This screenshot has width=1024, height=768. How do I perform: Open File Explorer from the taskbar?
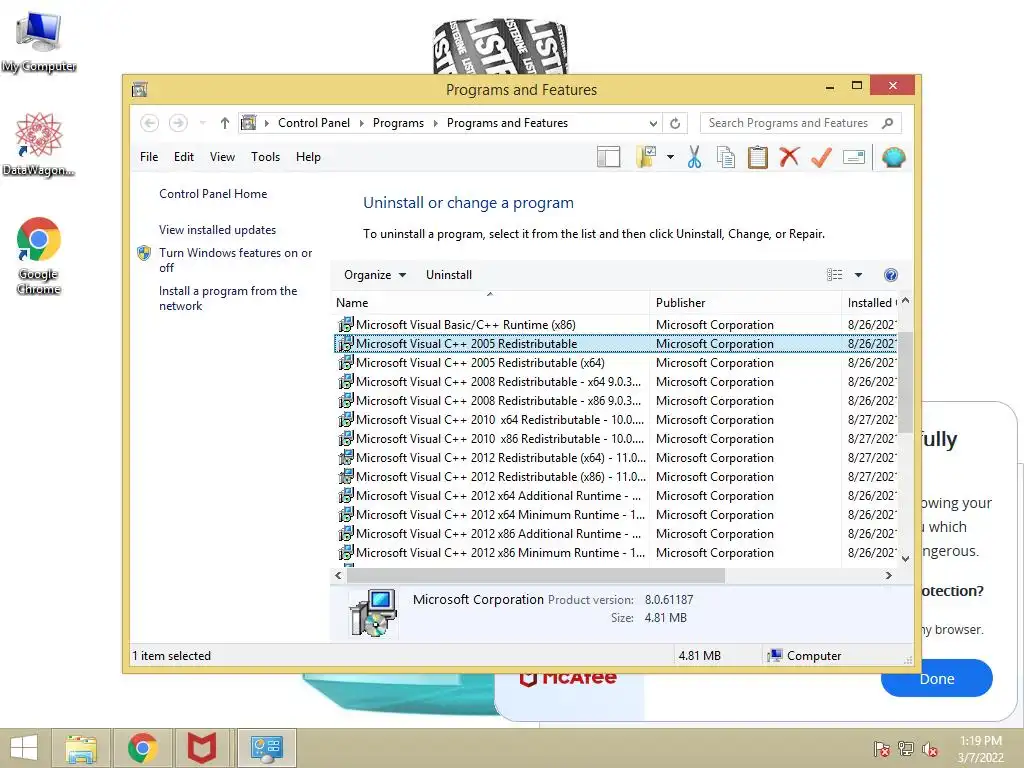[x=81, y=748]
